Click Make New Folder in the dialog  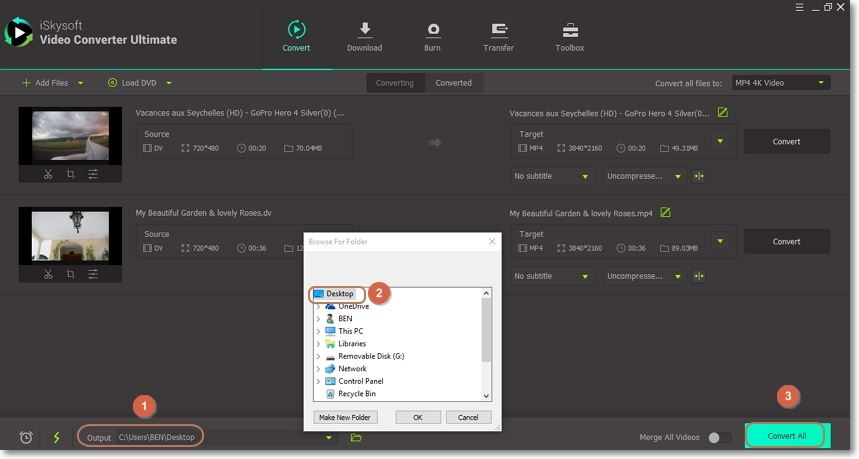344,417
